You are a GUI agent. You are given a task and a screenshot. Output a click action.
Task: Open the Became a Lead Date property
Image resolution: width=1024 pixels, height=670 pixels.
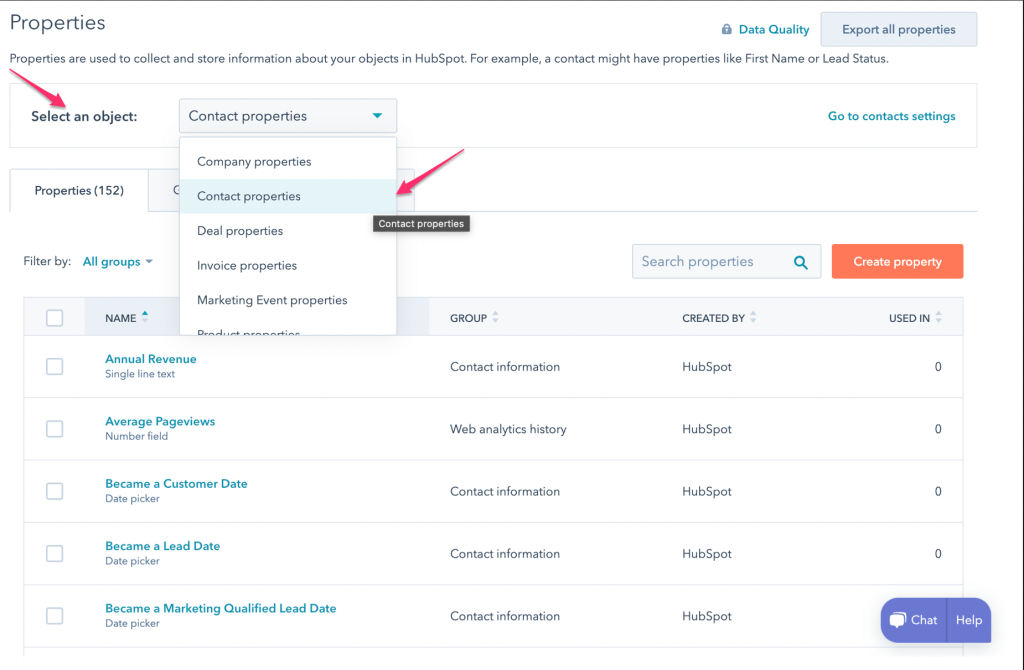pyautogui.click(x=163, y=547)
